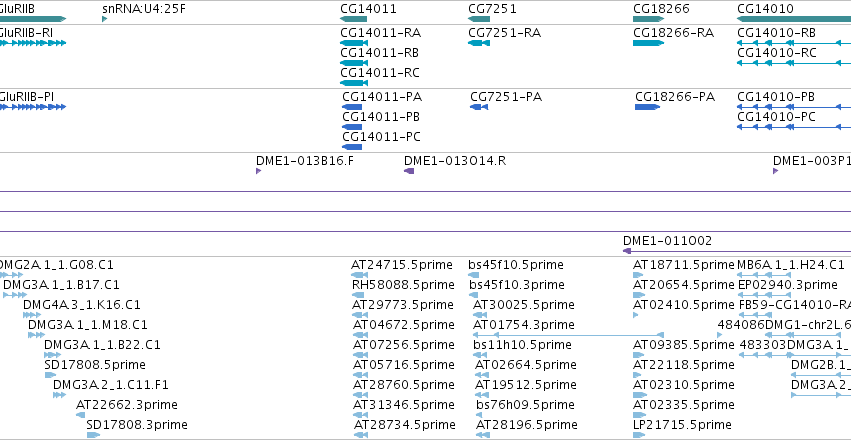Choose the CG14010-RC transcript
The image size is (851, 440).
(793, 63)
